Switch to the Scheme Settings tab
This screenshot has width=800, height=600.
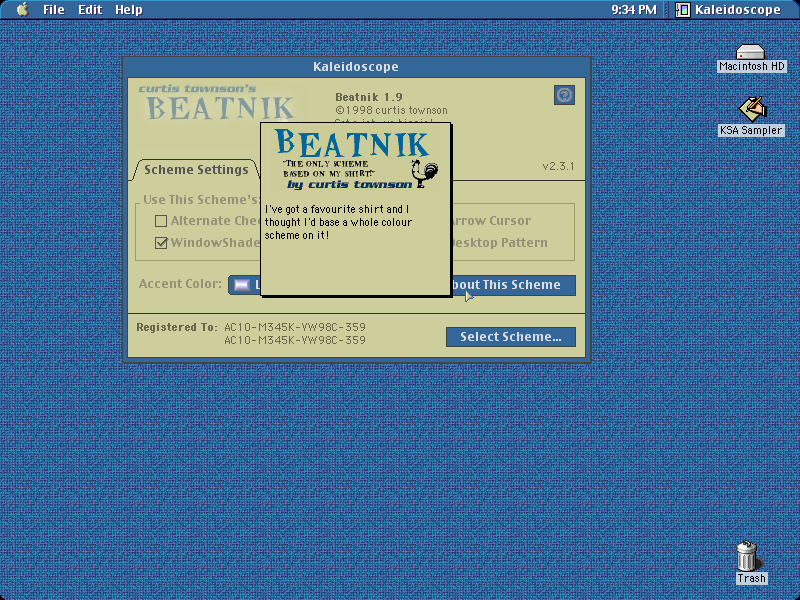196,169
